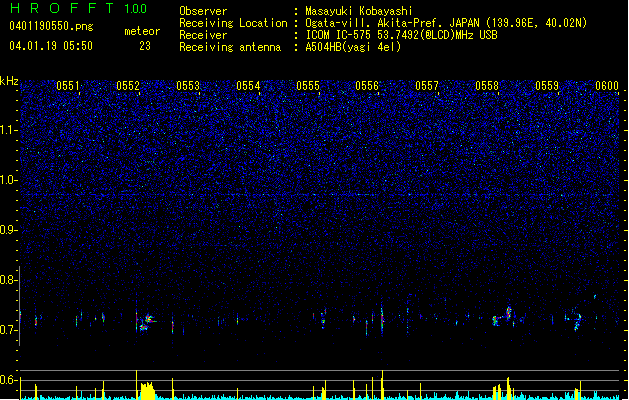
Task: Click the wide yellow intensity block after 0552
Action: point(147,390)
